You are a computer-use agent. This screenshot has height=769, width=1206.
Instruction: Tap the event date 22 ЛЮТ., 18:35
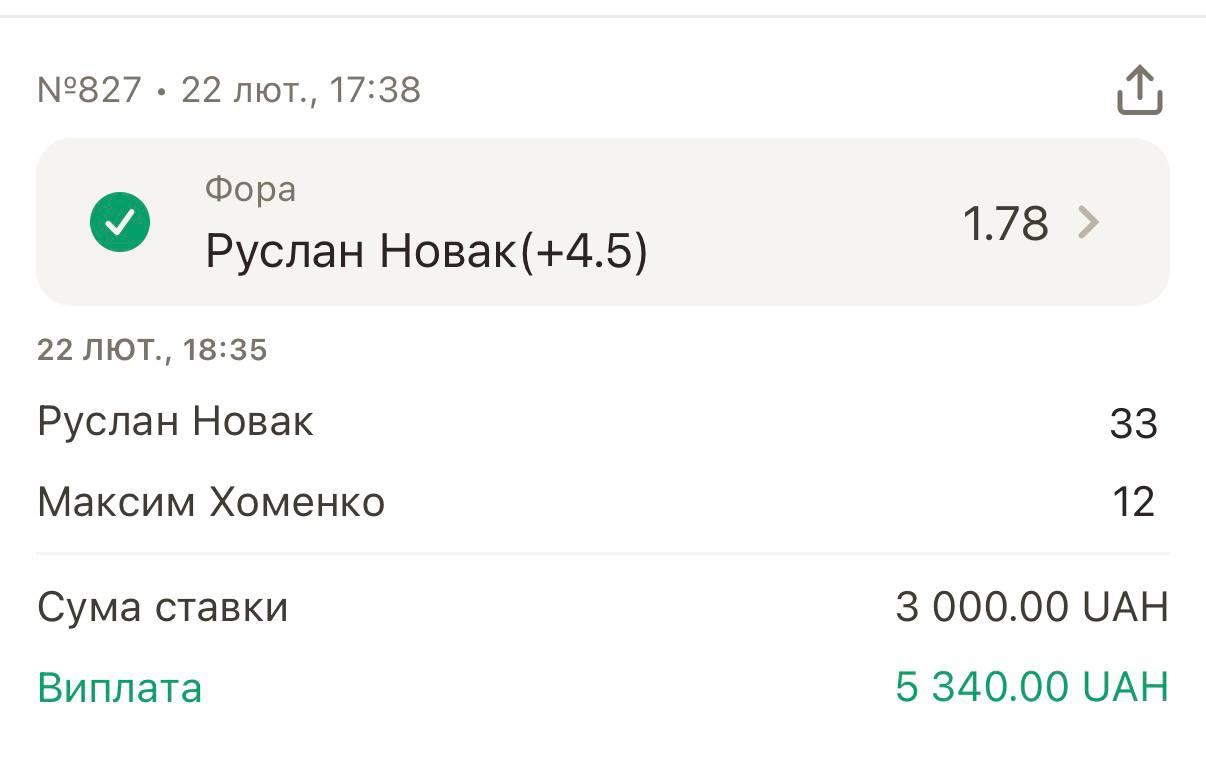pos(152,350)
